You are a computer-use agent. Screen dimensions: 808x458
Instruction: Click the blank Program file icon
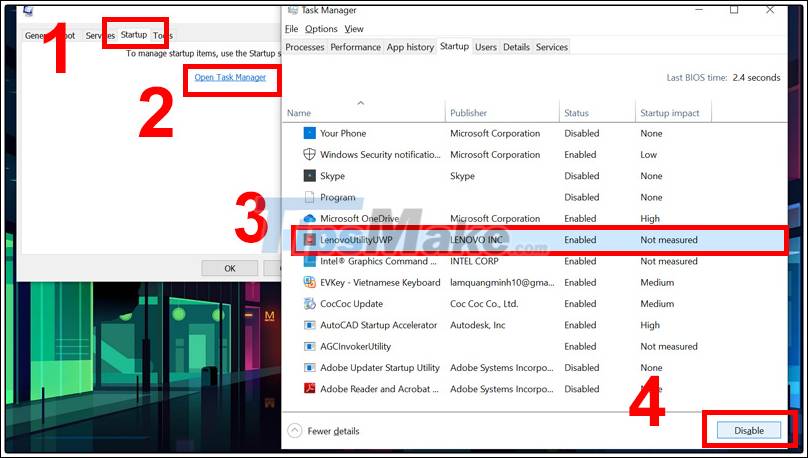pos(309,197)
